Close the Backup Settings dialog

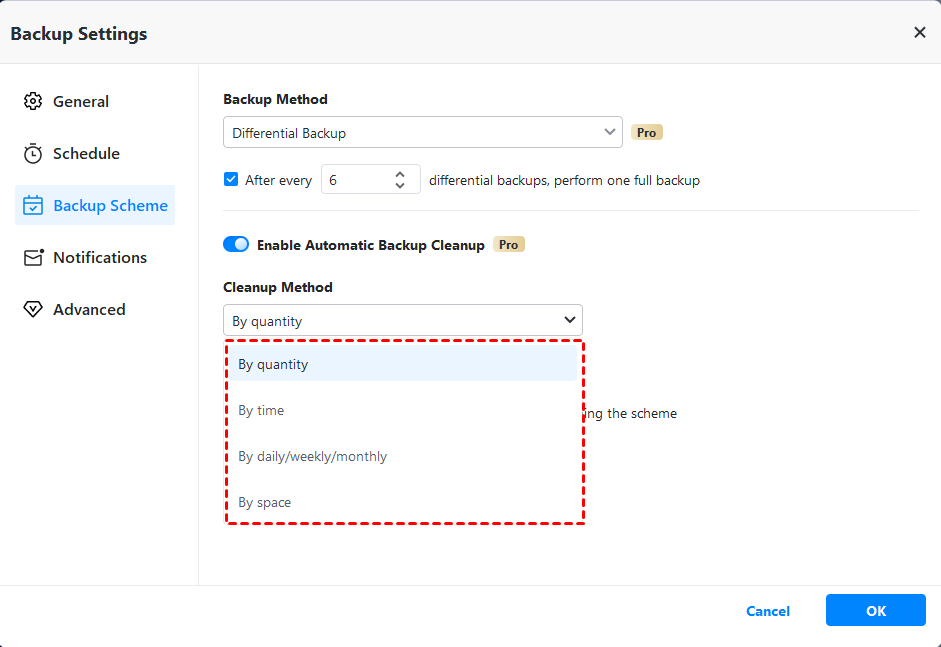pyautogui.click(x=919, y=32)
